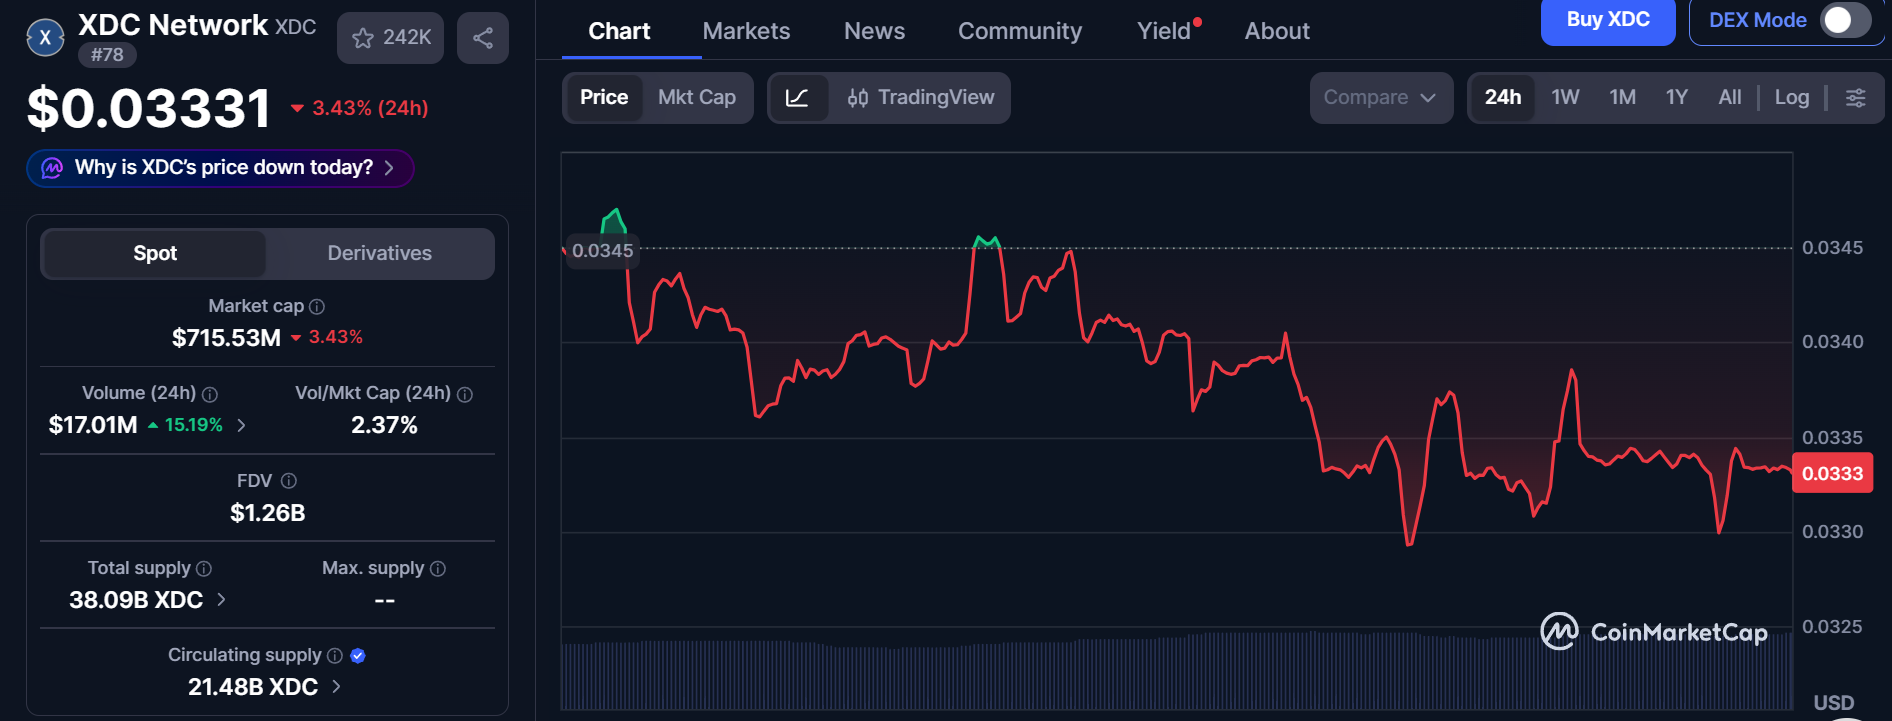This screenshot has height=721, width=1892.
Task: Select the Derivatives segment
Action: pos(380,254)
